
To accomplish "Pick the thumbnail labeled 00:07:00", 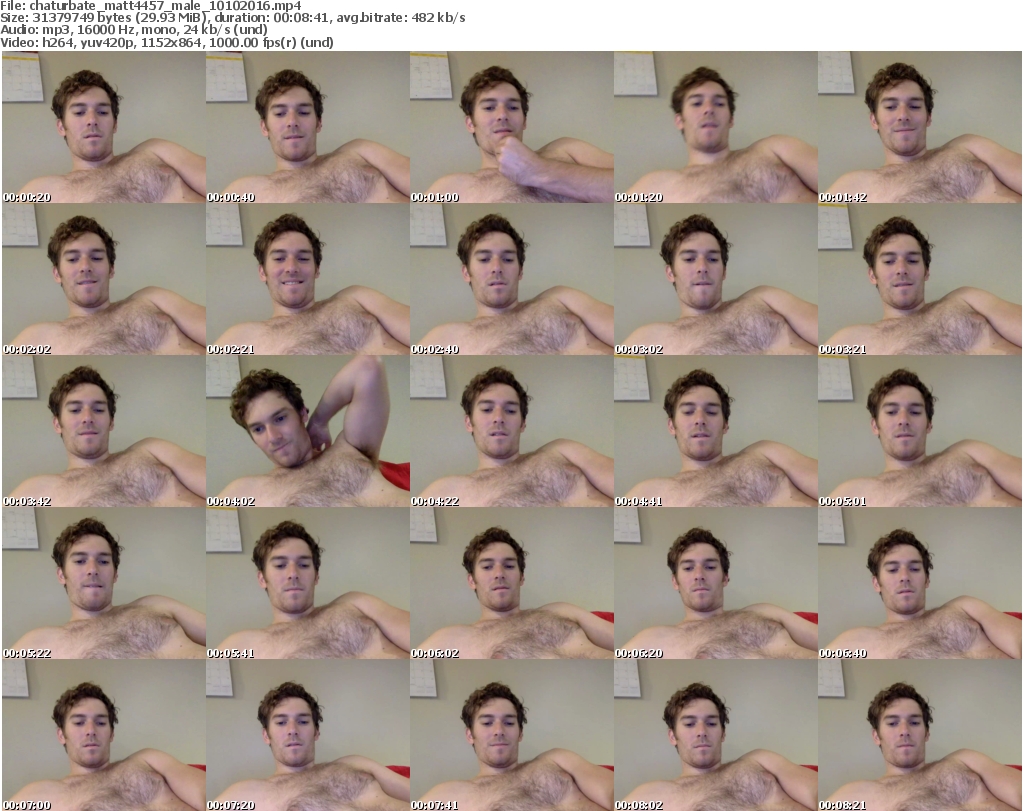I will tap(104, 735).
